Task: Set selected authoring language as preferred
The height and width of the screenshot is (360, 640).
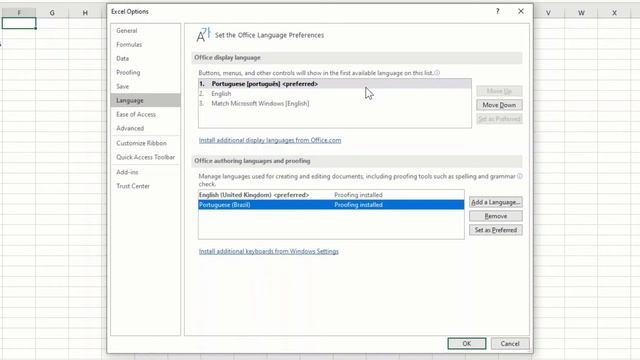Action: click(496, 230)
